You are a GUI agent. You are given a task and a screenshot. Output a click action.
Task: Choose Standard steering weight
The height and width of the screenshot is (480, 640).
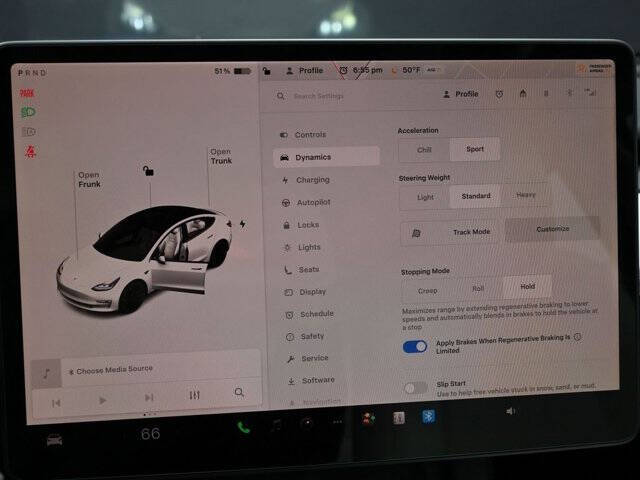[x=476, y=196]
